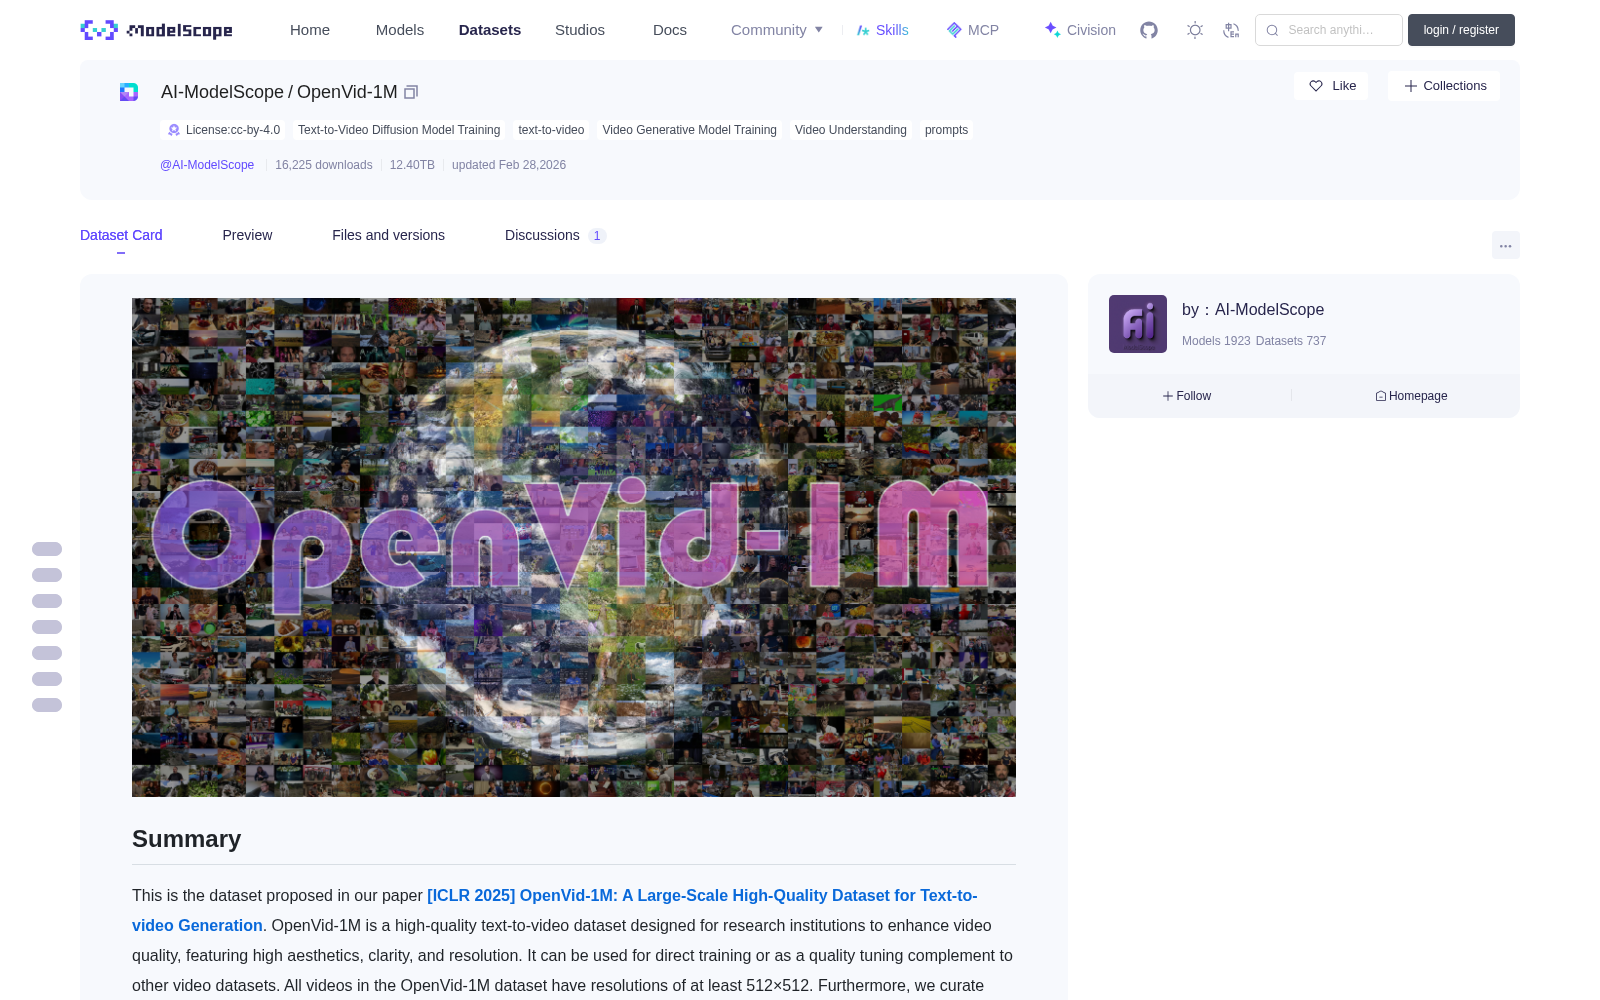Click the OpenVid-1M banner image

(x=574, y=547)
